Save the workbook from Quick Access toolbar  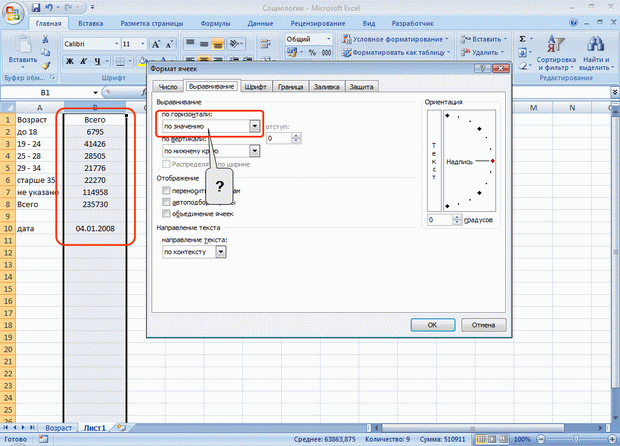pyautogui.click(x=35, y=8)
